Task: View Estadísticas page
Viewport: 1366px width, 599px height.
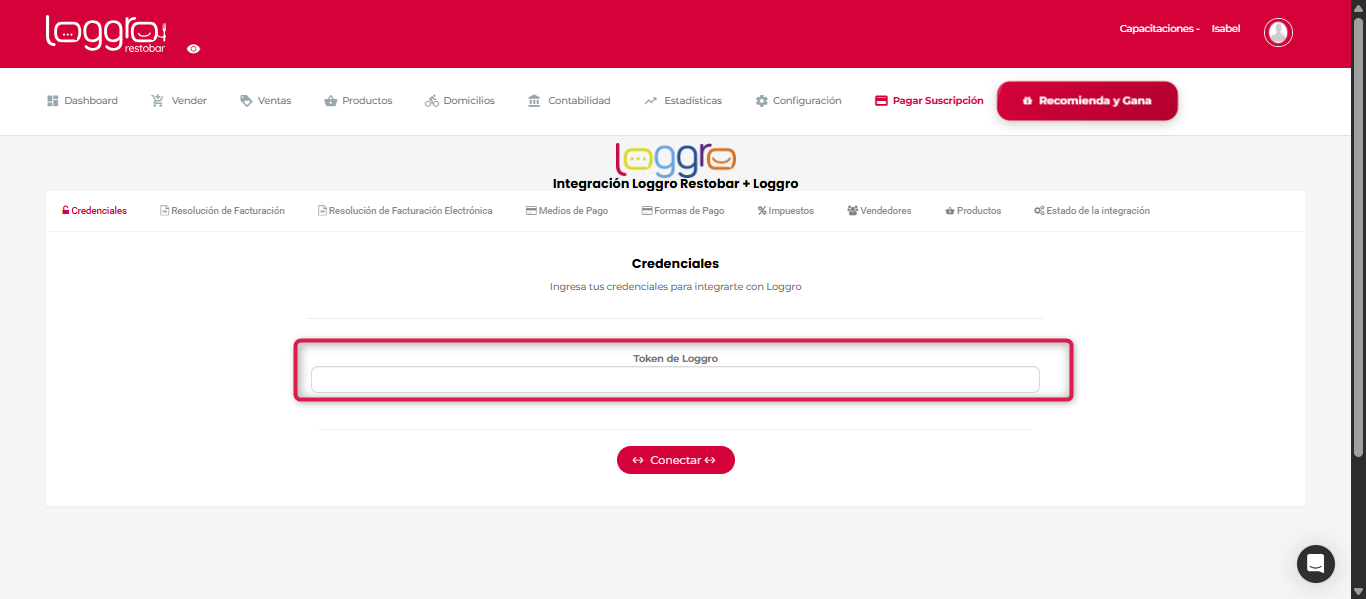Action: point(683,101)
